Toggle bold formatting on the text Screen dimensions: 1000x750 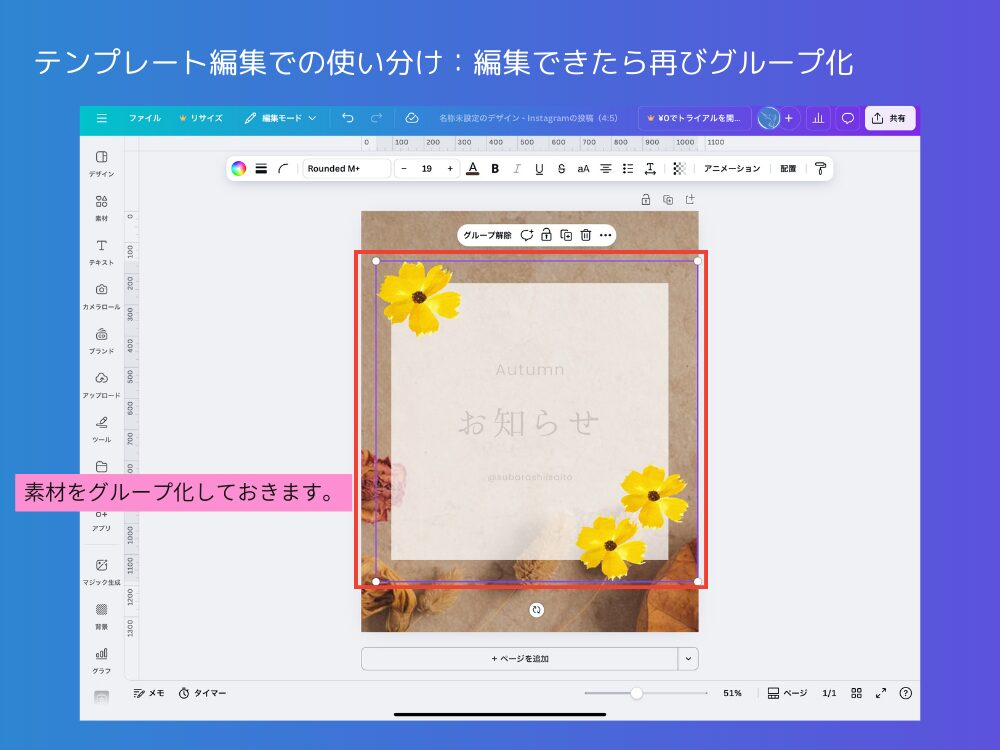495,168
